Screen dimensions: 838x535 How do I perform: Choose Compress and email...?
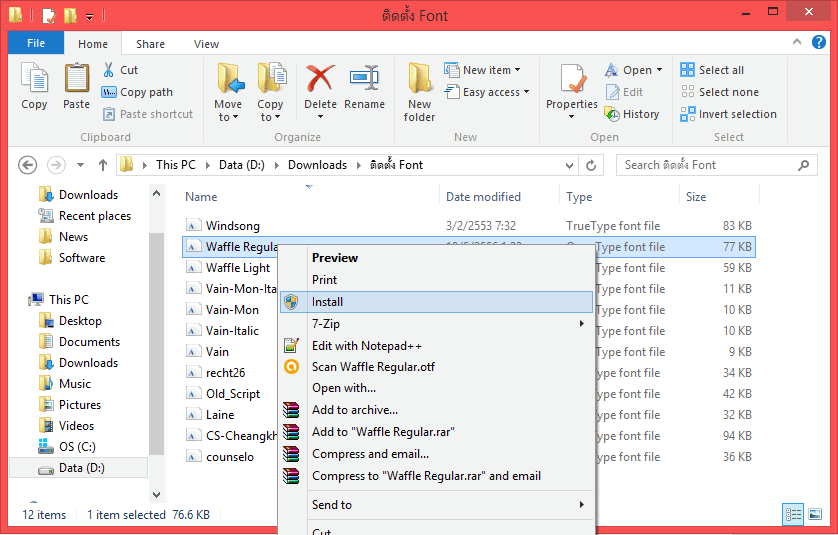(x=436, y=454)
